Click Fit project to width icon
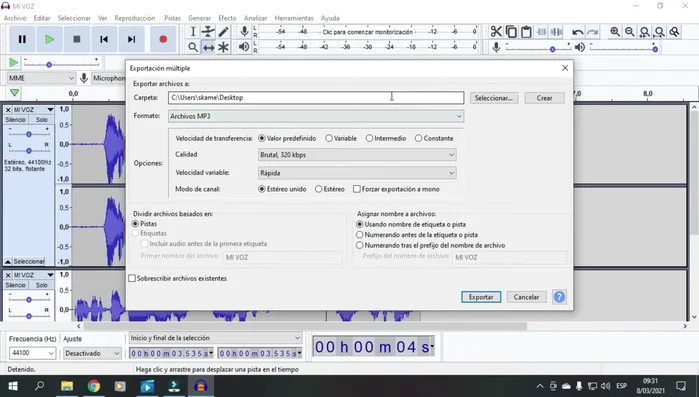The image size is (699, 397). point(659,32)
